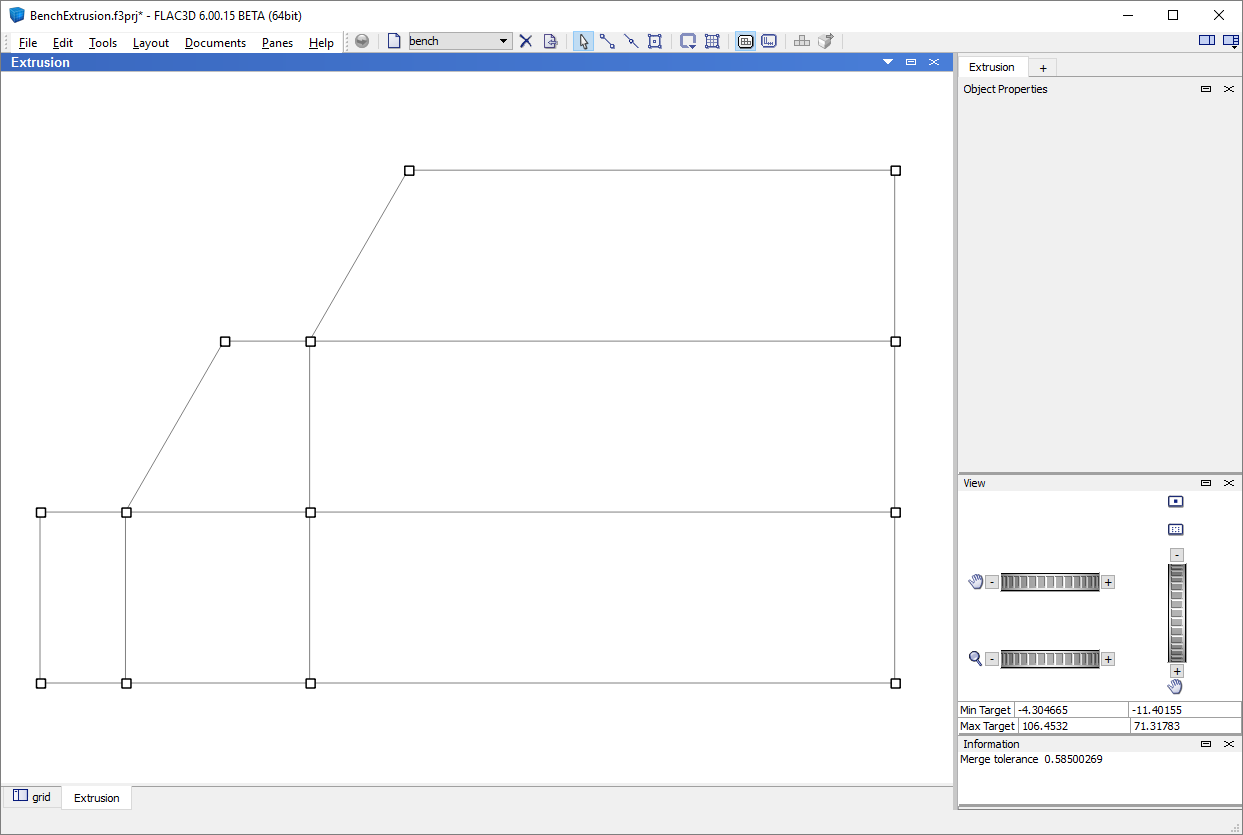Image resolution: width=1243 pixels, height=835 pixels.
Task: Choose the point-and-edge drawing tool
Action: point(607,41)
